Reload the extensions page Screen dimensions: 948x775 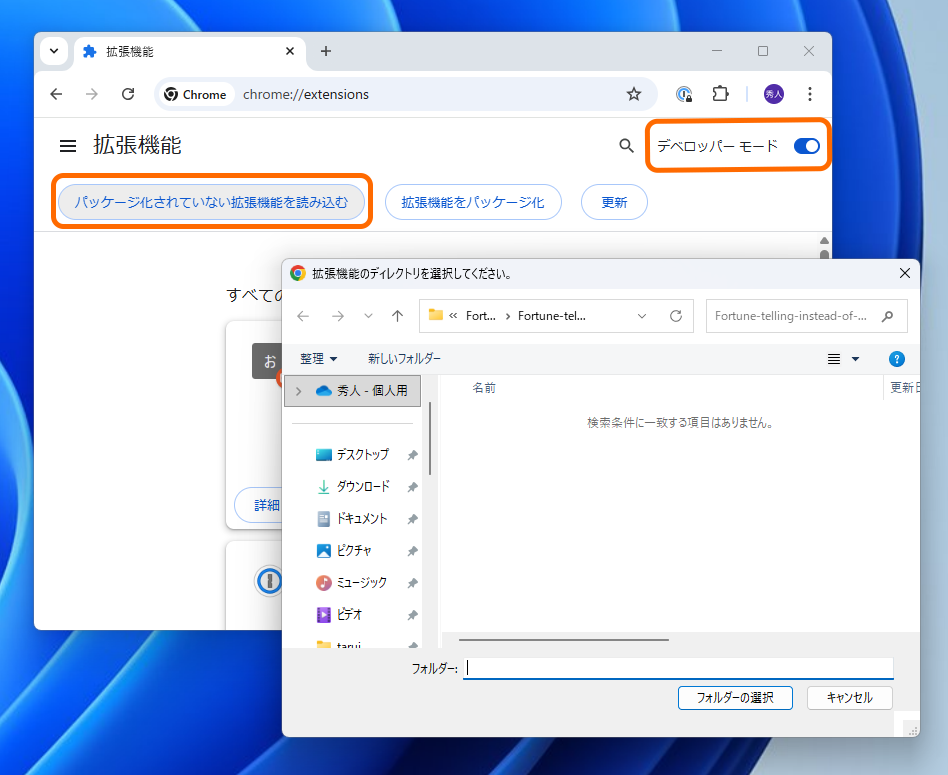128,94
